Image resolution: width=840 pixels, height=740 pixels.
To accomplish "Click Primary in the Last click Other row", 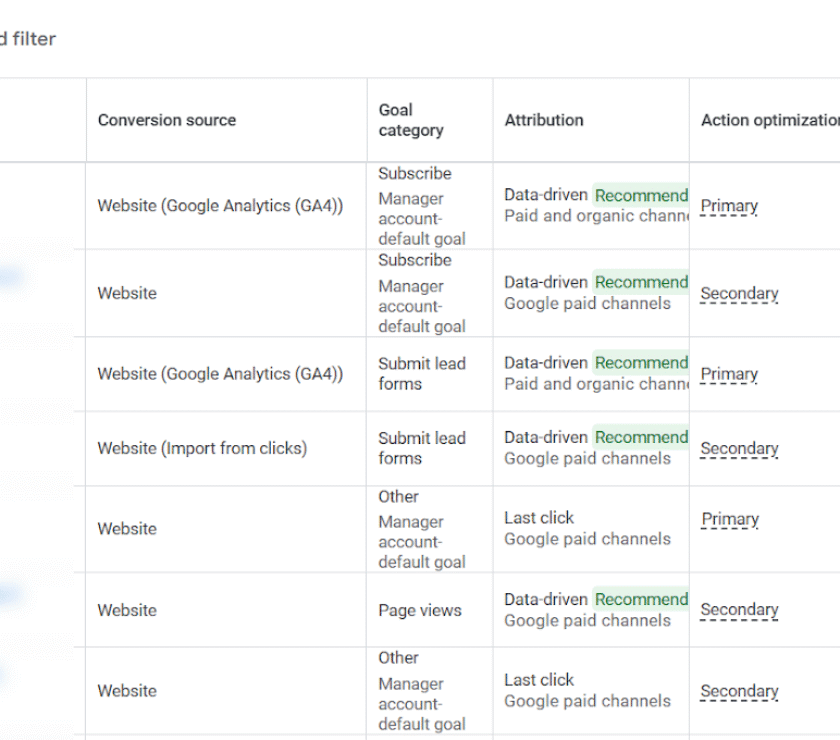I will click(x=729, y=519).
